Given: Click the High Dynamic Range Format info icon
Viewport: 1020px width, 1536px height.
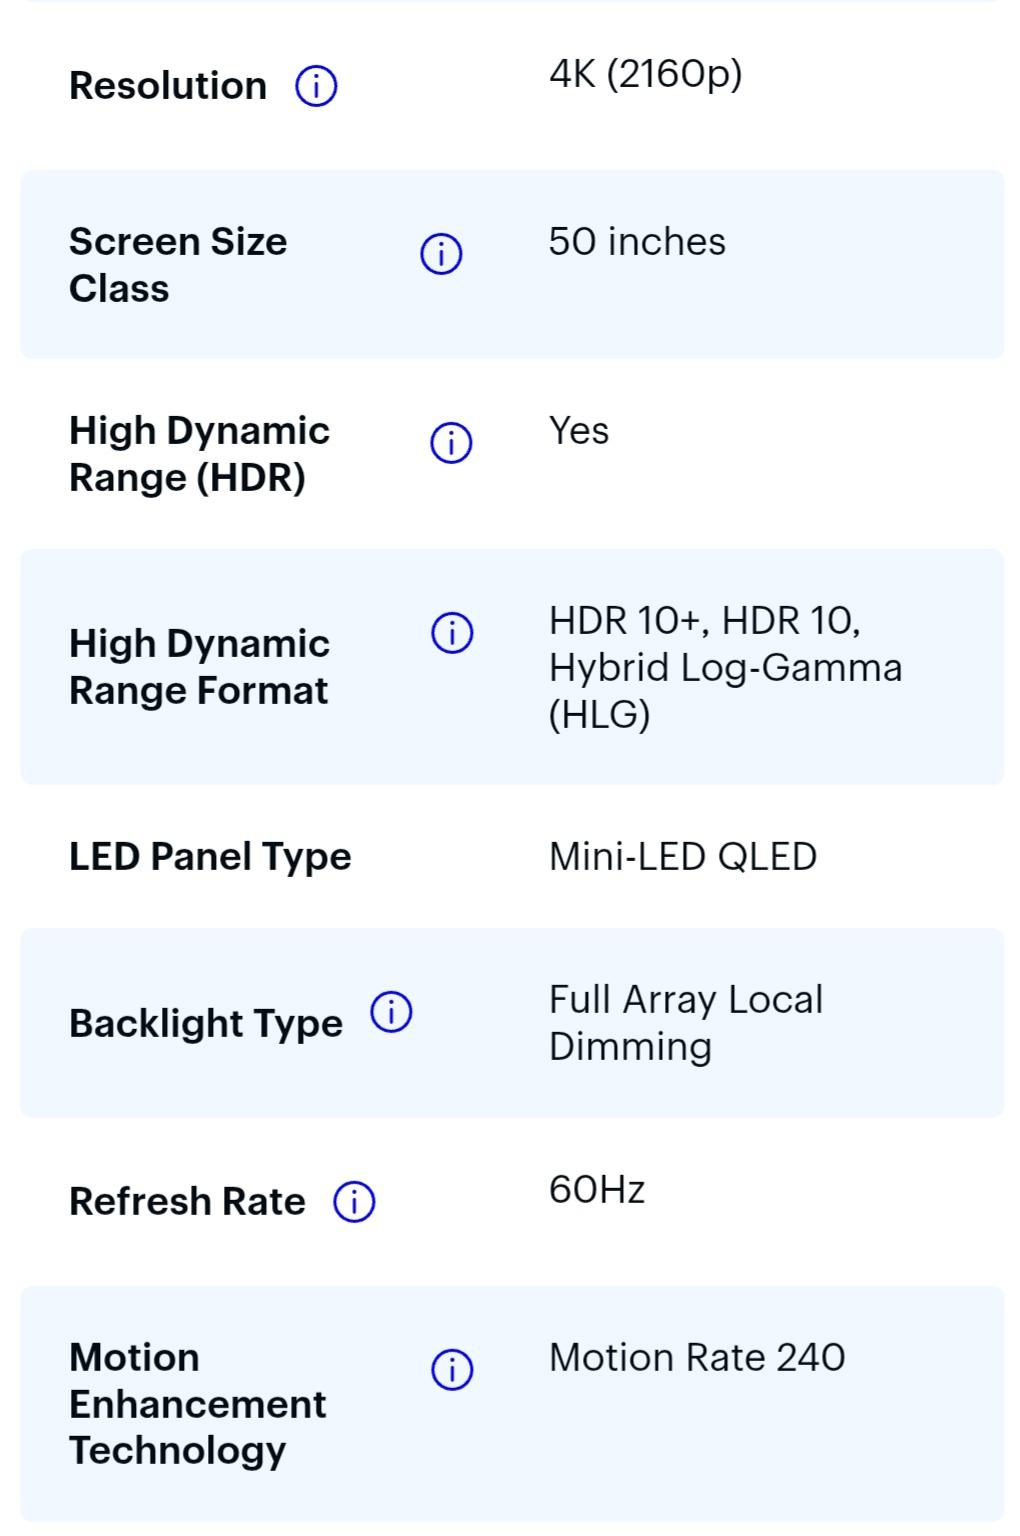Looking at the screenshot, I should point(452,633).
